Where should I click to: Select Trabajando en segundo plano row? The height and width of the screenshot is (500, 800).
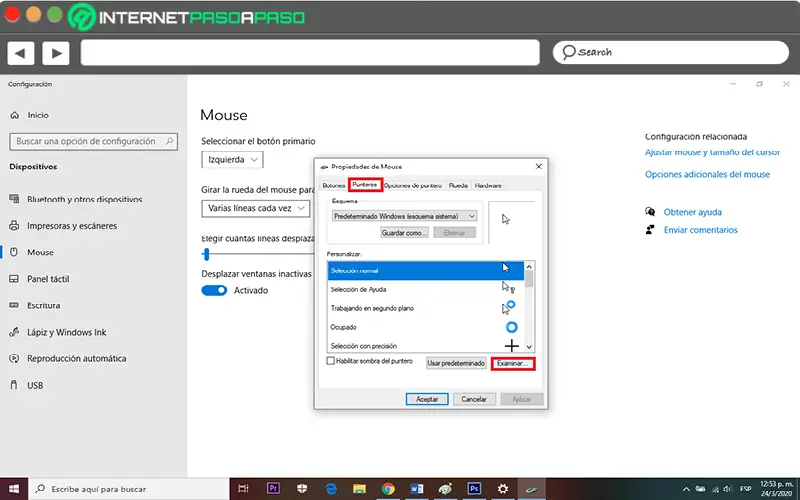pyautogui.click(x=426, y=308)
